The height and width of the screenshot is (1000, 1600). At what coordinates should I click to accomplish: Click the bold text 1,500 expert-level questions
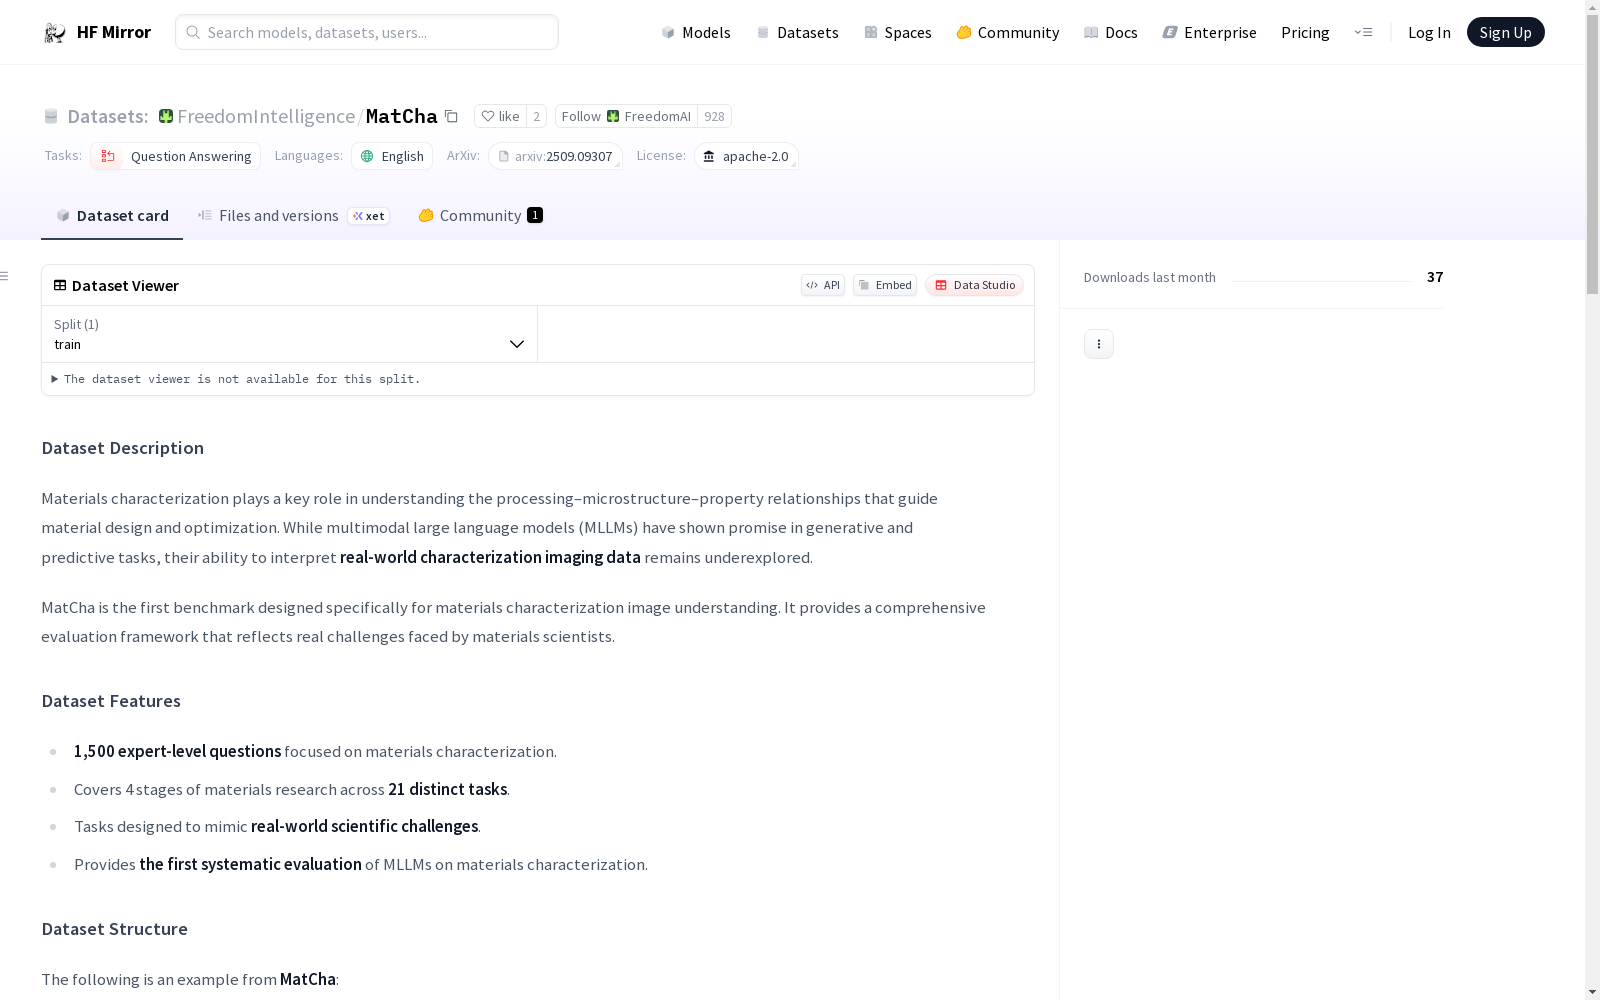(178, 751)
